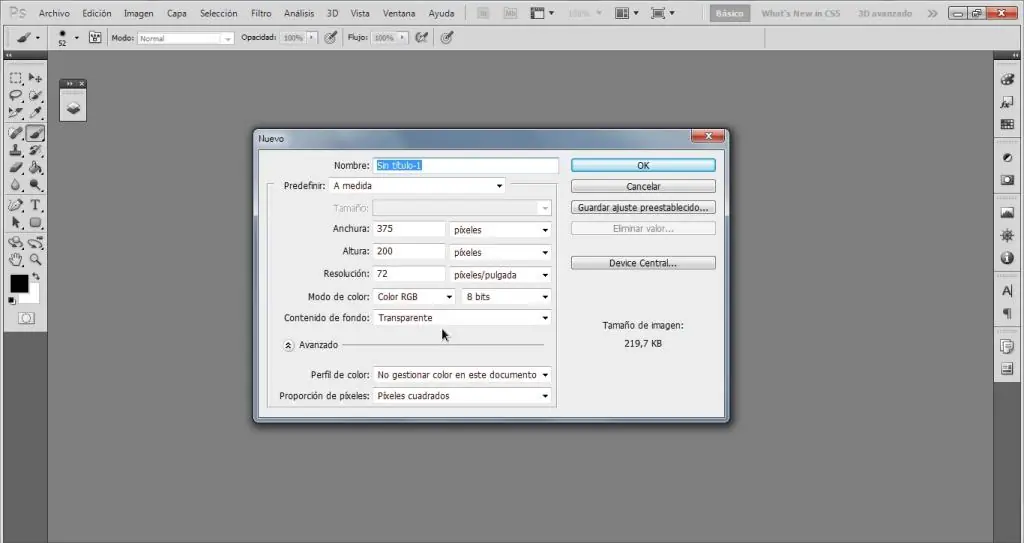1024x543 pixels.
Task: Select the Pen tool
Action: click(x=16, y=205)
